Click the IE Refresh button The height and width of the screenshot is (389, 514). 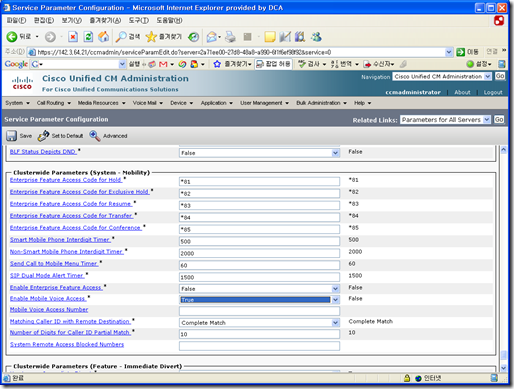88,37
